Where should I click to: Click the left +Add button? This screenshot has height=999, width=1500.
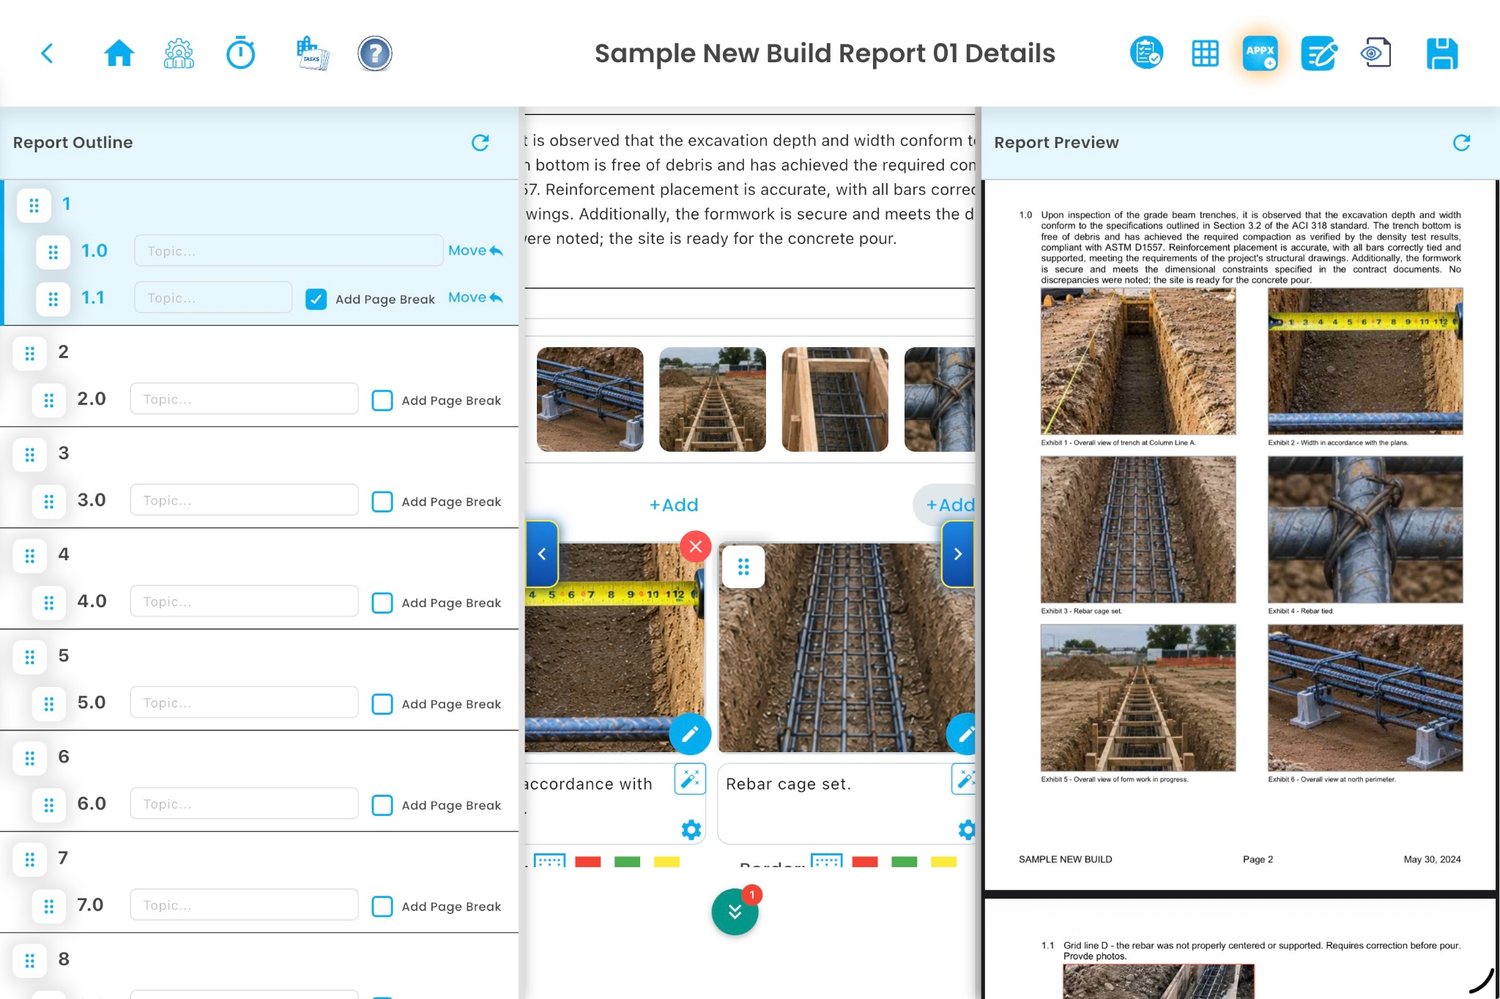pos(674,505)
